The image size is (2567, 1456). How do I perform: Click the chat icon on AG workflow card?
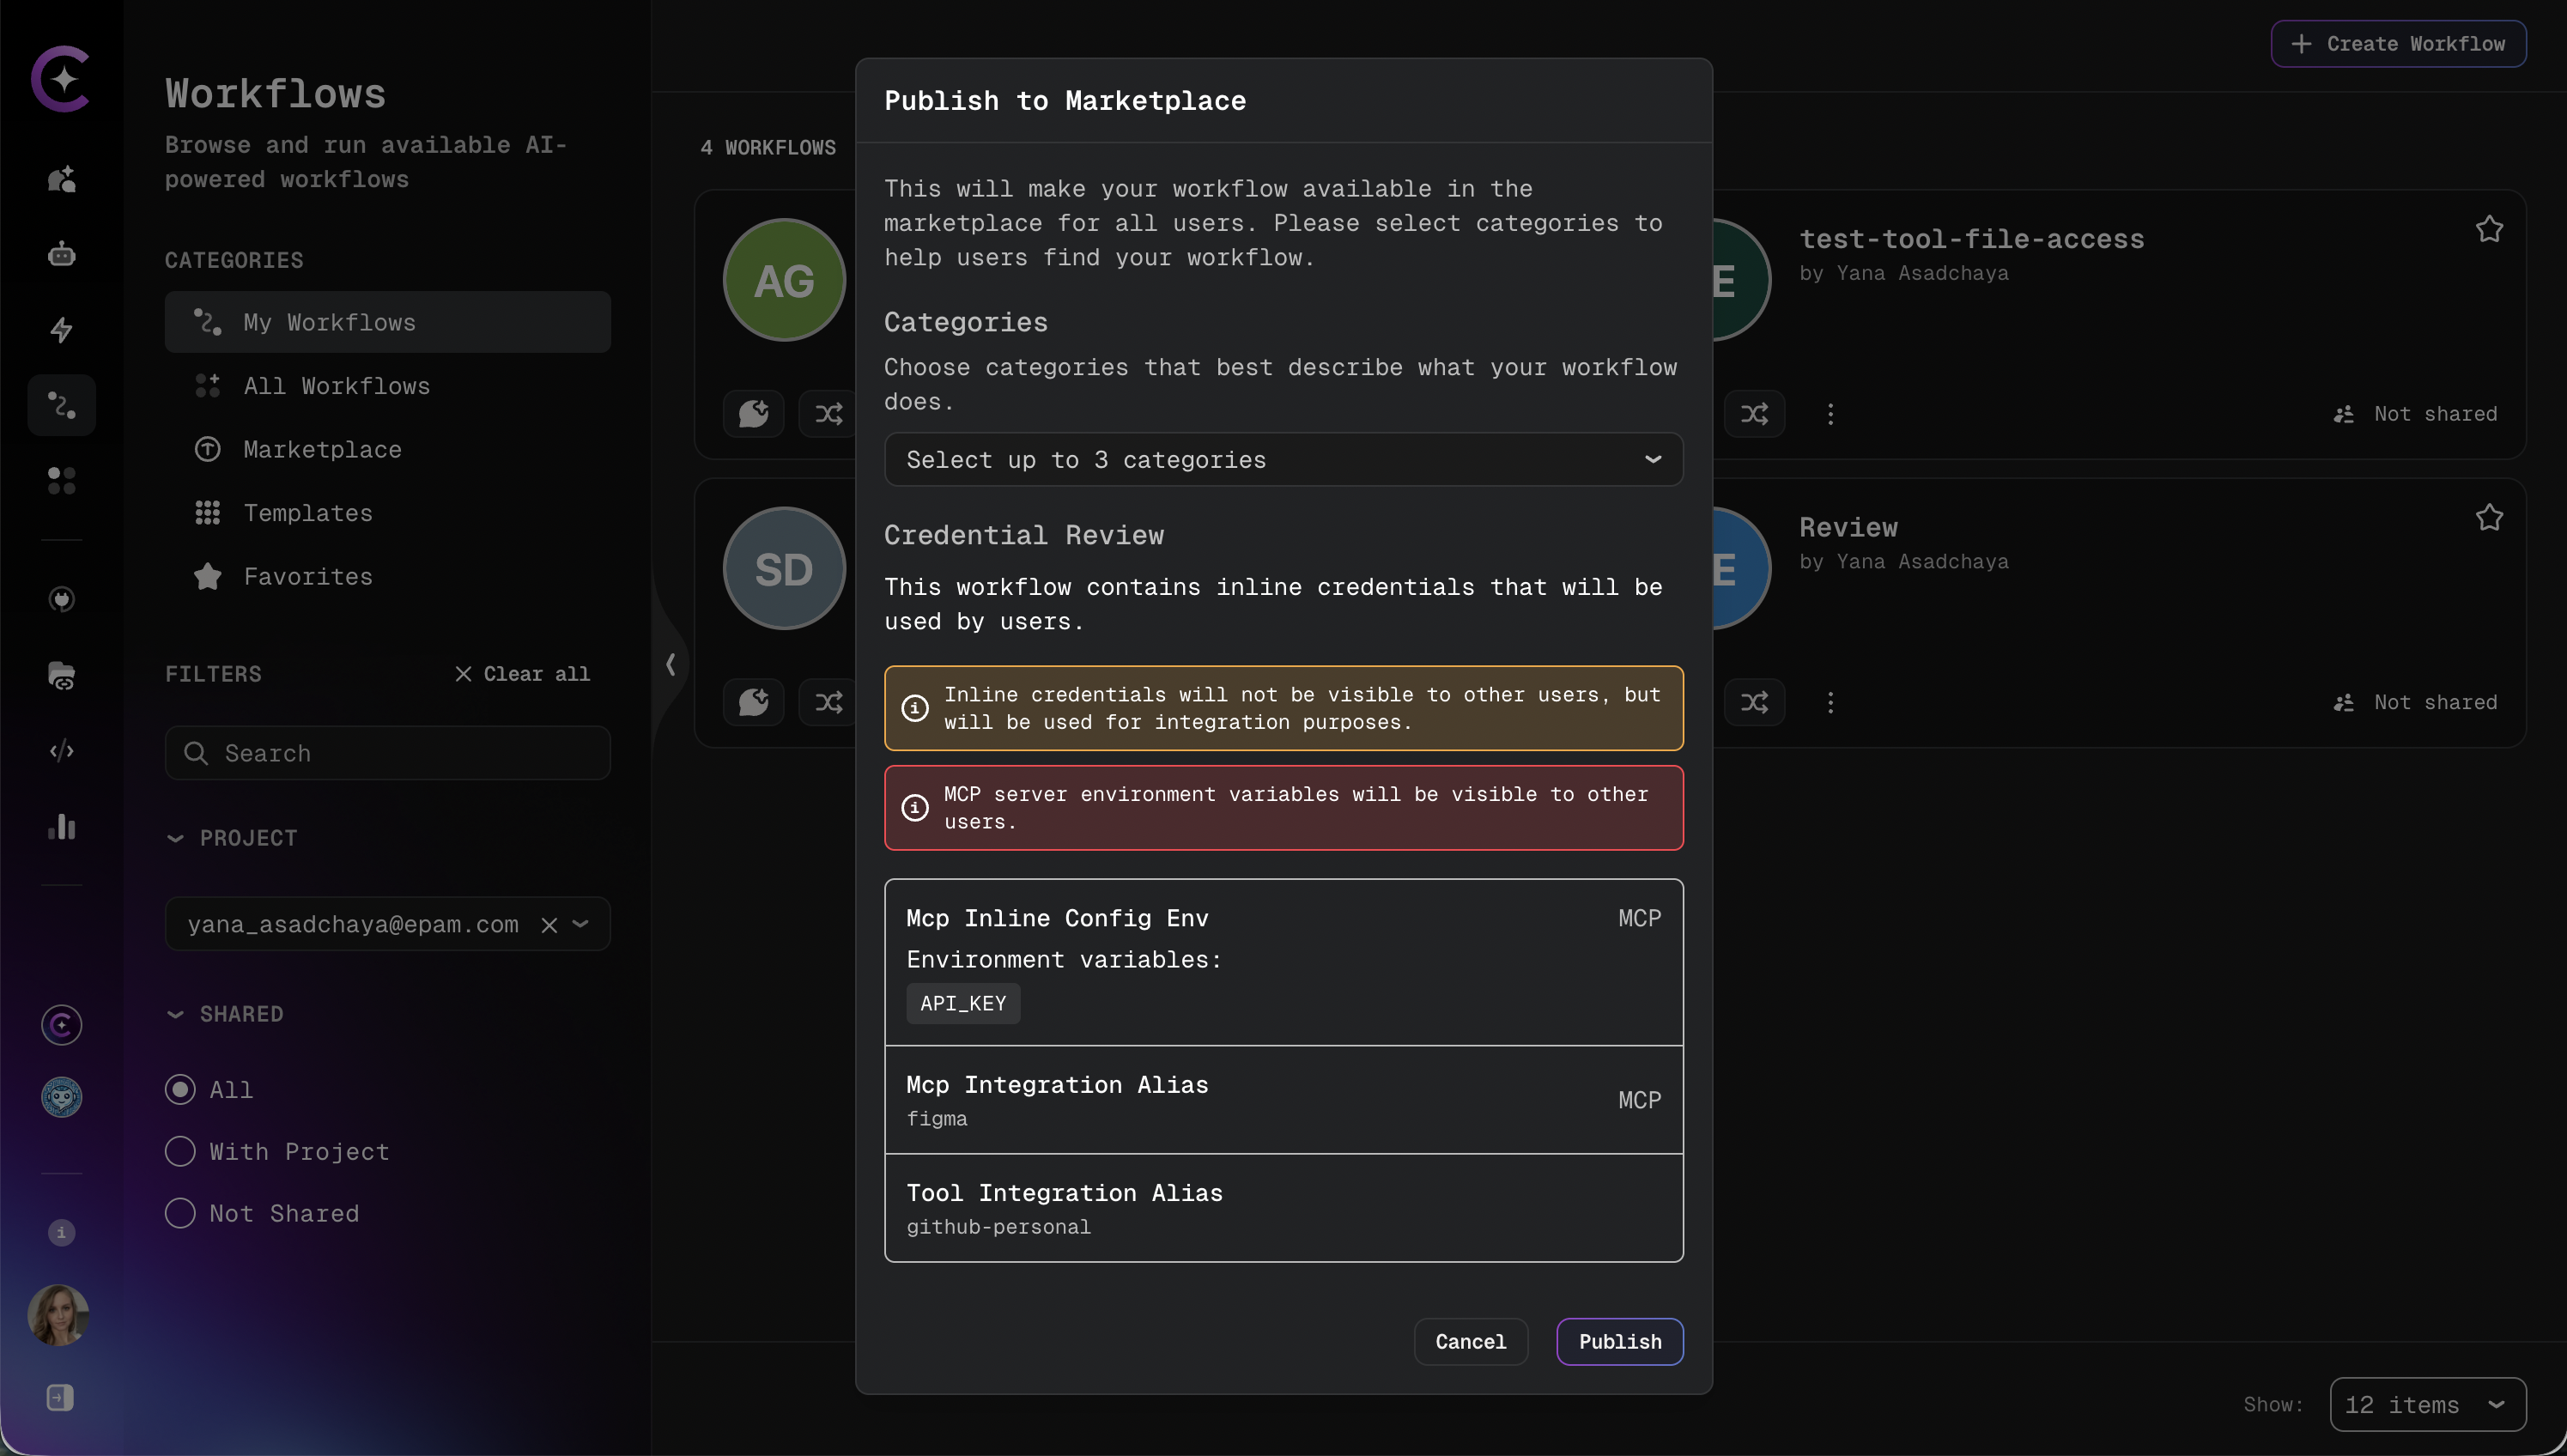(753, 413)
